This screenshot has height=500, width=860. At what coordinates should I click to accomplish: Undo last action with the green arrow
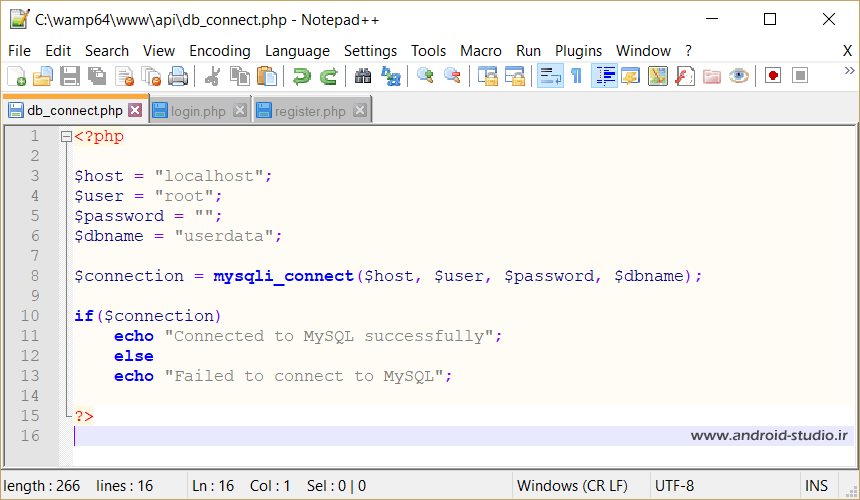point(301,76)
